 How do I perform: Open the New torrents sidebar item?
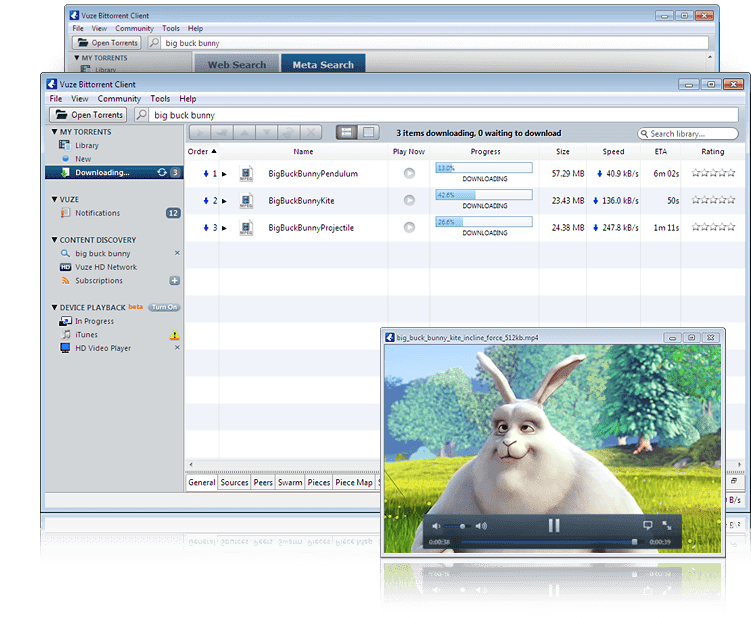pos(83,159)
